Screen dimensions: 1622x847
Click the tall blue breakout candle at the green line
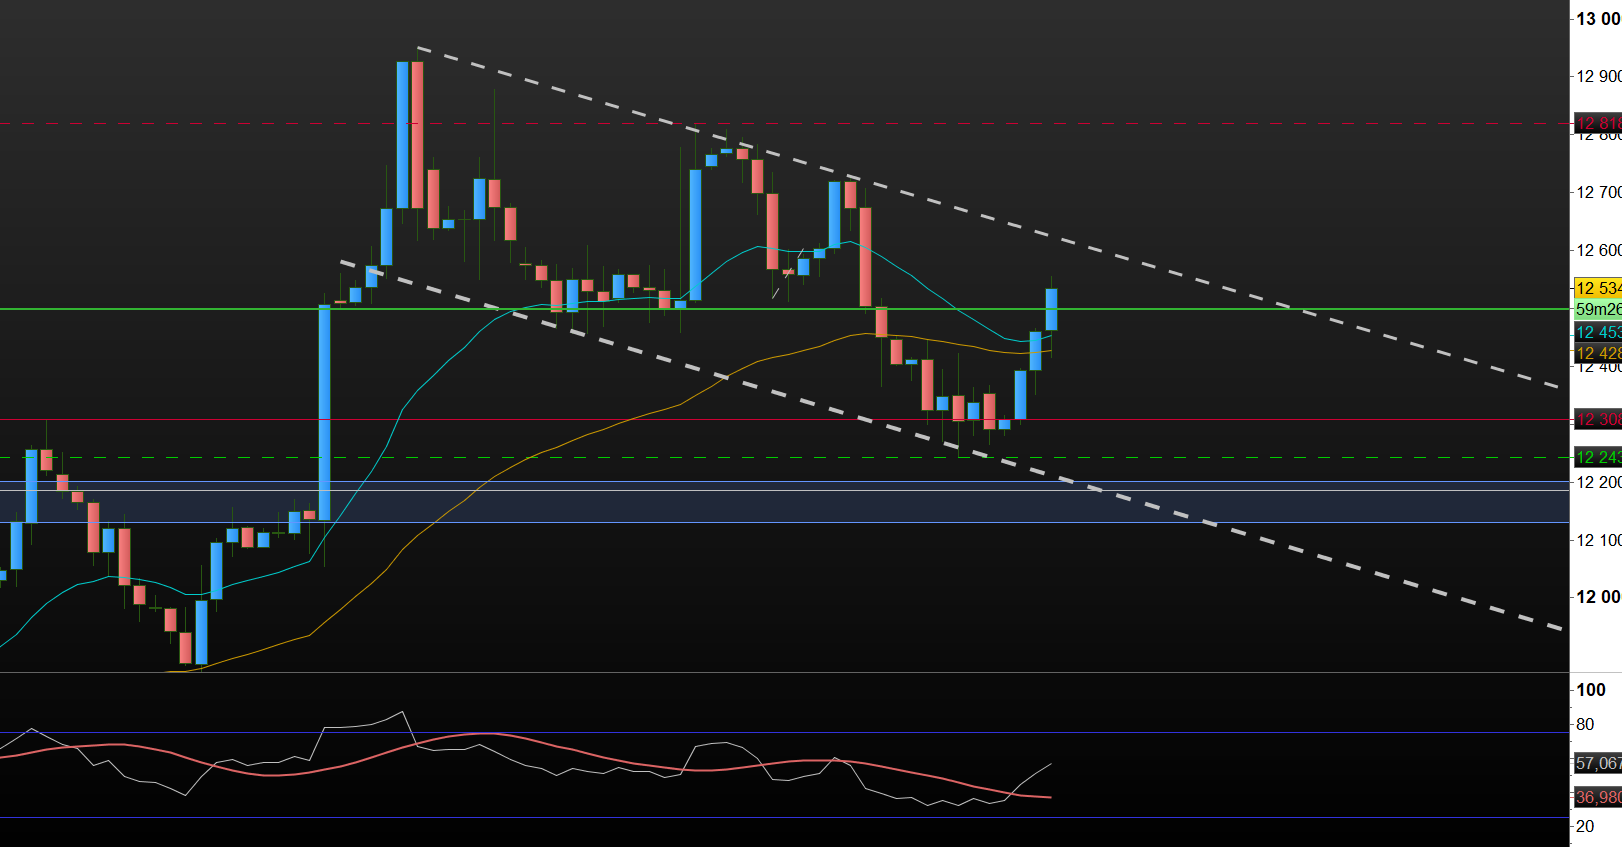pyautogui.click(x=324, y=413)
